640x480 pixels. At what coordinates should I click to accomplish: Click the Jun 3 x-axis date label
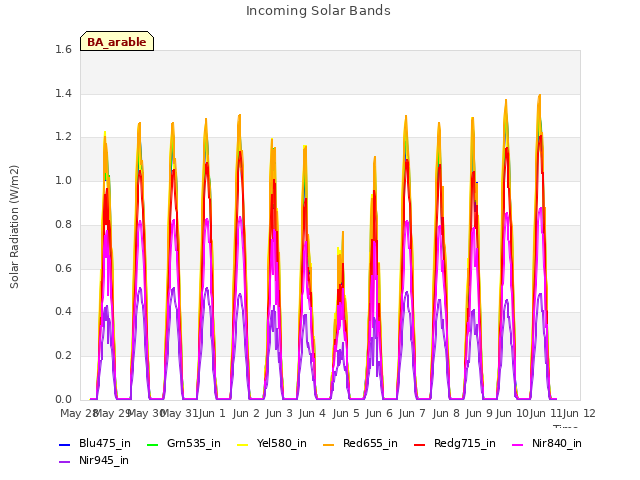[x=279, y=413]
